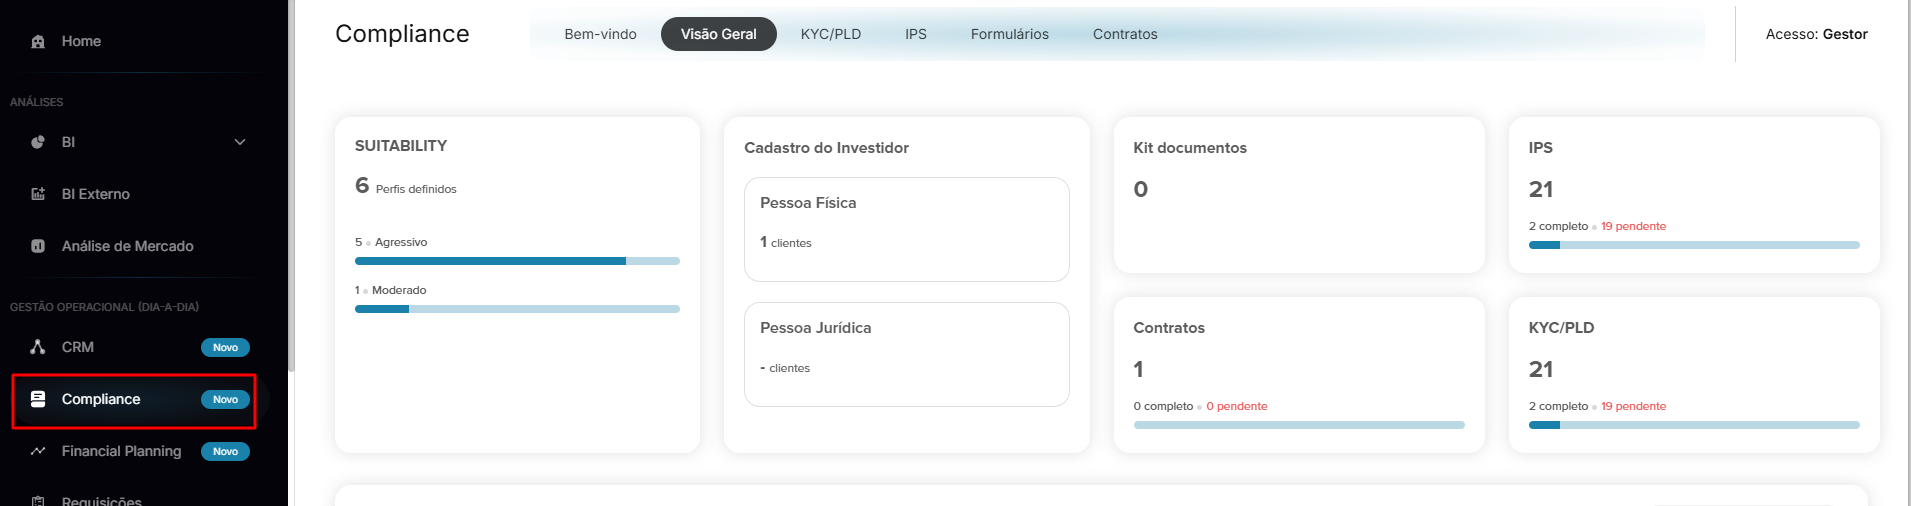
Task: Expand the BI menu chevron
Action: (x=240, y=142)
